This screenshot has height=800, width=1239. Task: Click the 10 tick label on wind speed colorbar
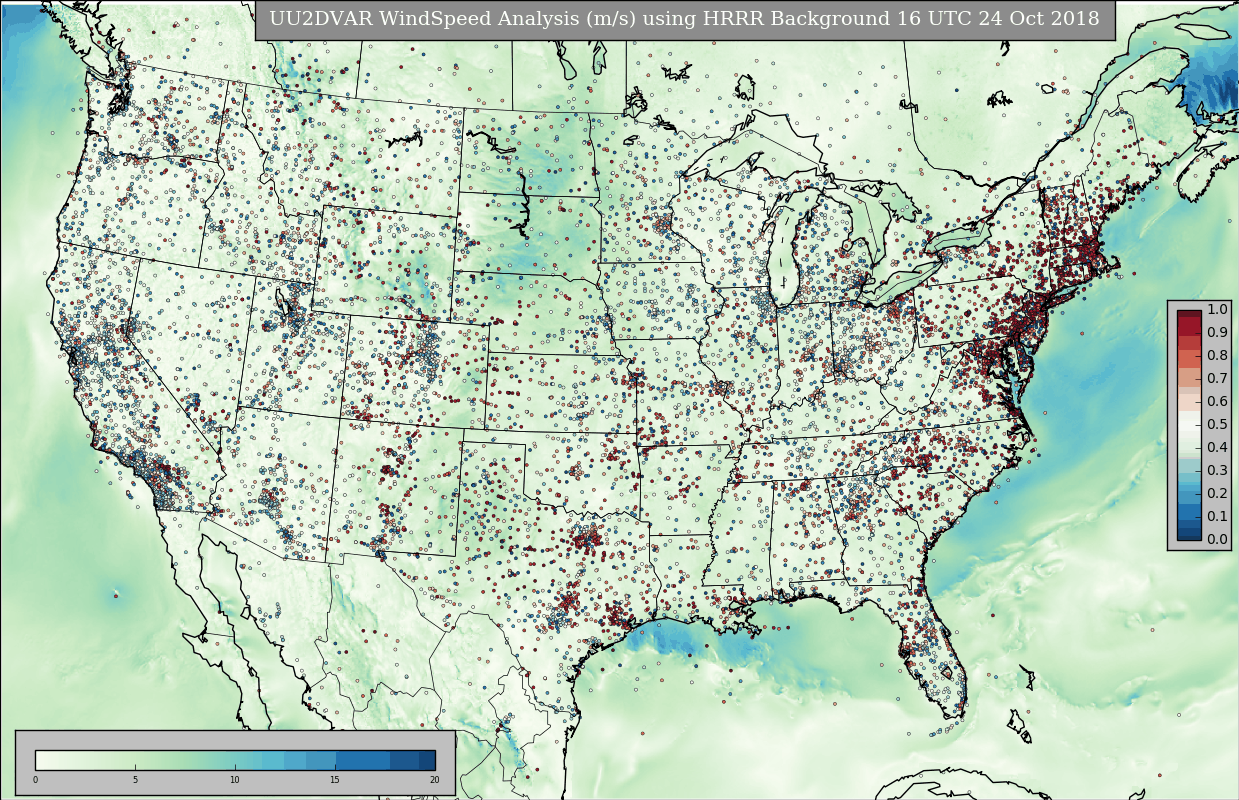tap(235, 780)
